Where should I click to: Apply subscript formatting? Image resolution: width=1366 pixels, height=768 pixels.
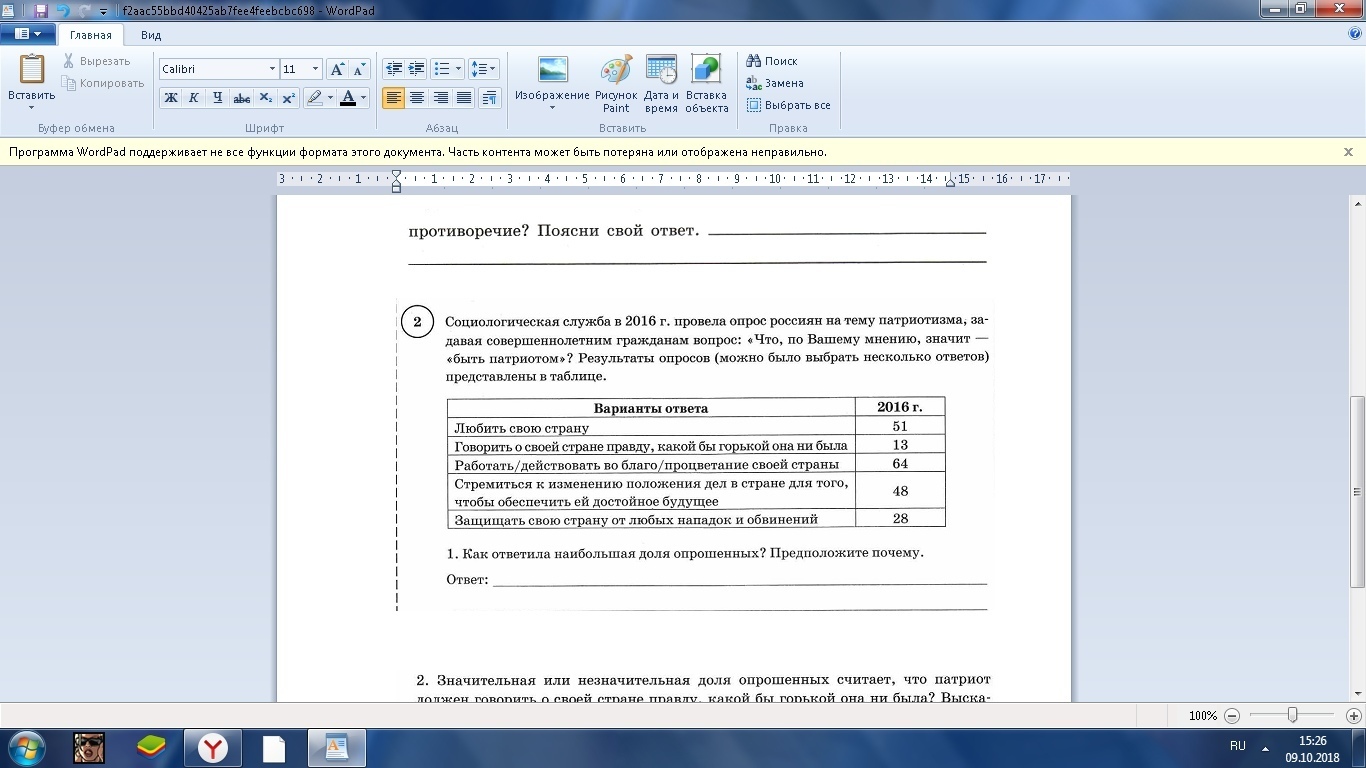tap(265, 98)
